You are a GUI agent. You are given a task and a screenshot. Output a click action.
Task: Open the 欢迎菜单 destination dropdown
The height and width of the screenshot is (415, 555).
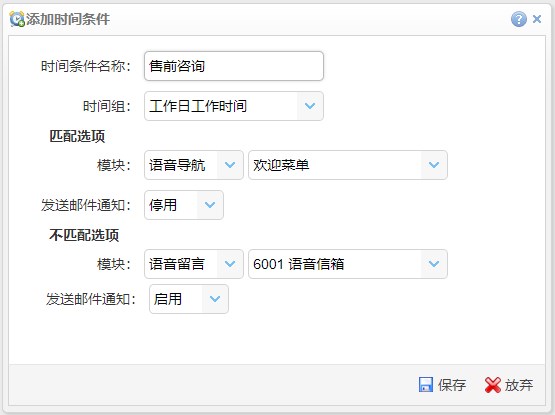(434, 165)
